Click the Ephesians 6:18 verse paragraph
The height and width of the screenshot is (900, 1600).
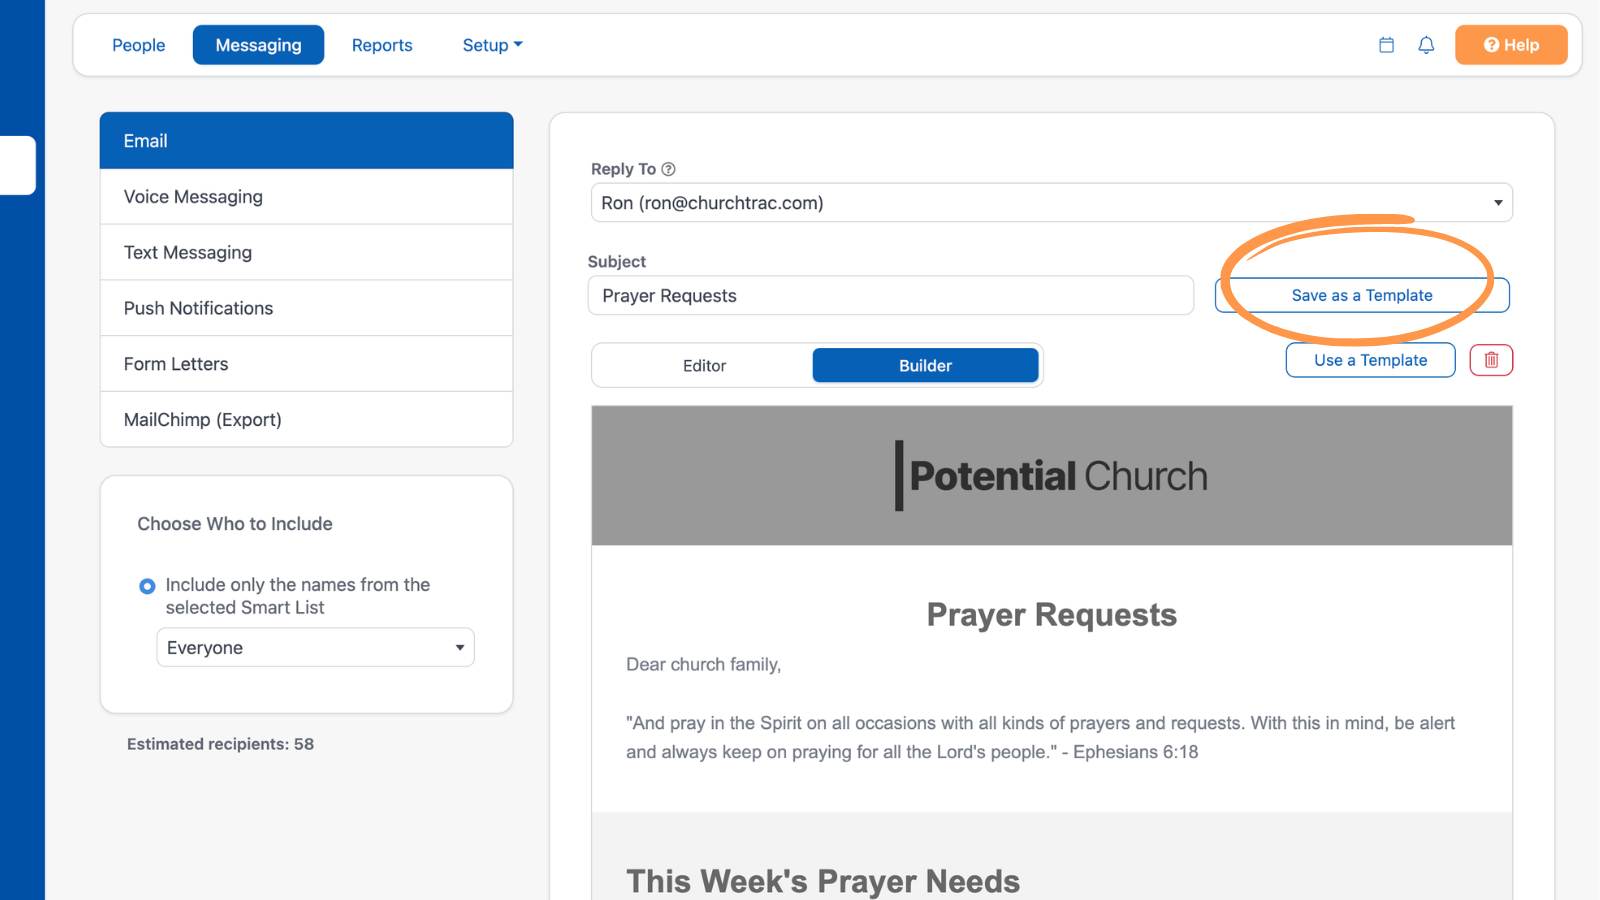pyautogui.click(x=1040, y=737)
